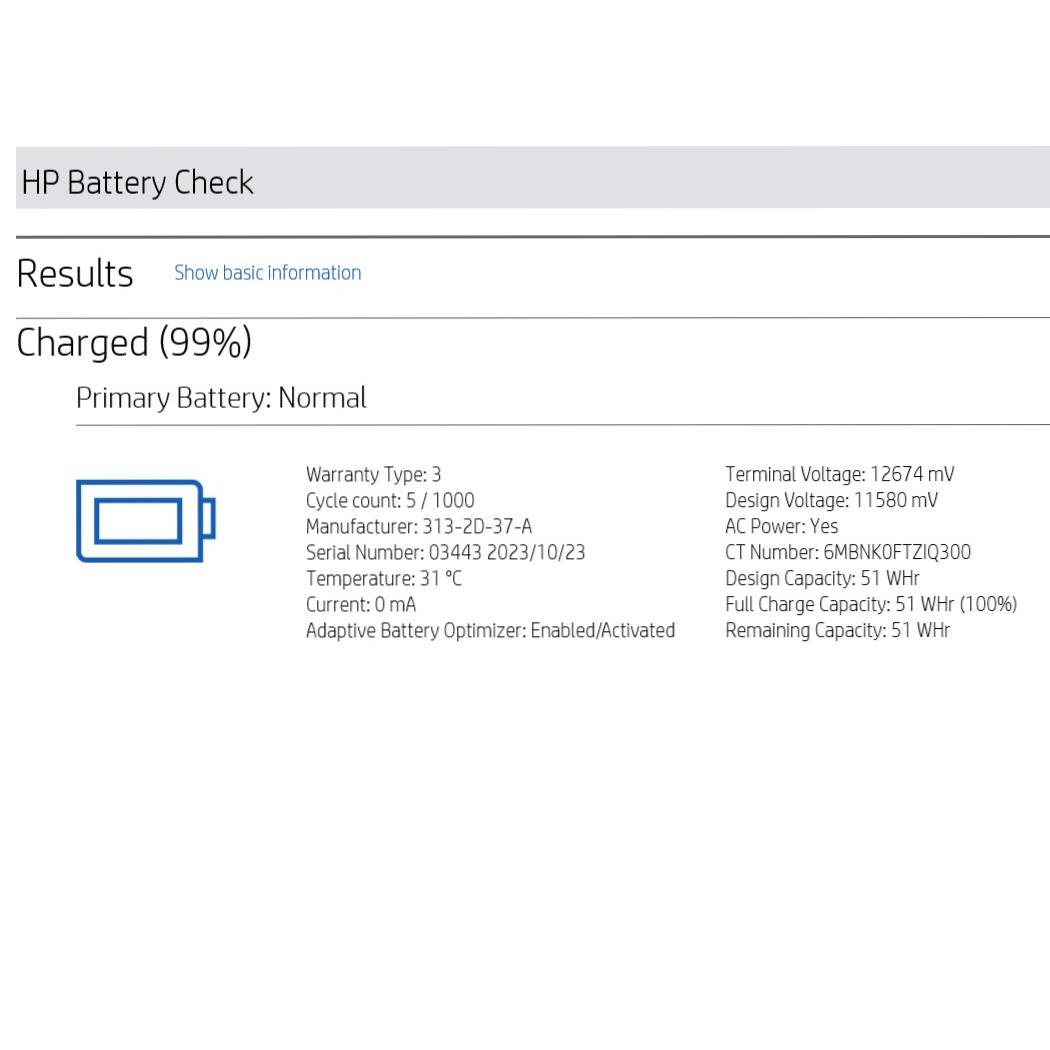The height and width of the screenshot is (1050, 1050).
Task: Click the blue battery icon
Action: pos(146,521)
